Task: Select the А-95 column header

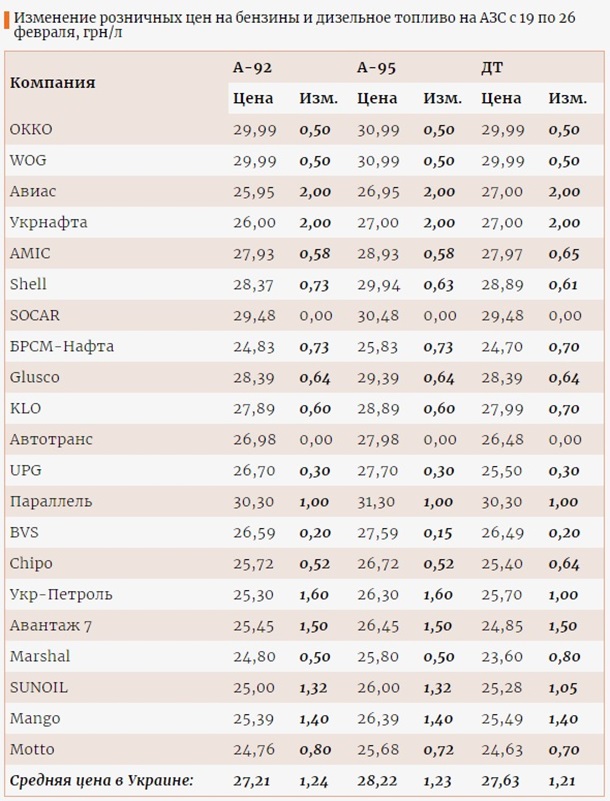Action: [x=377, y=68]
